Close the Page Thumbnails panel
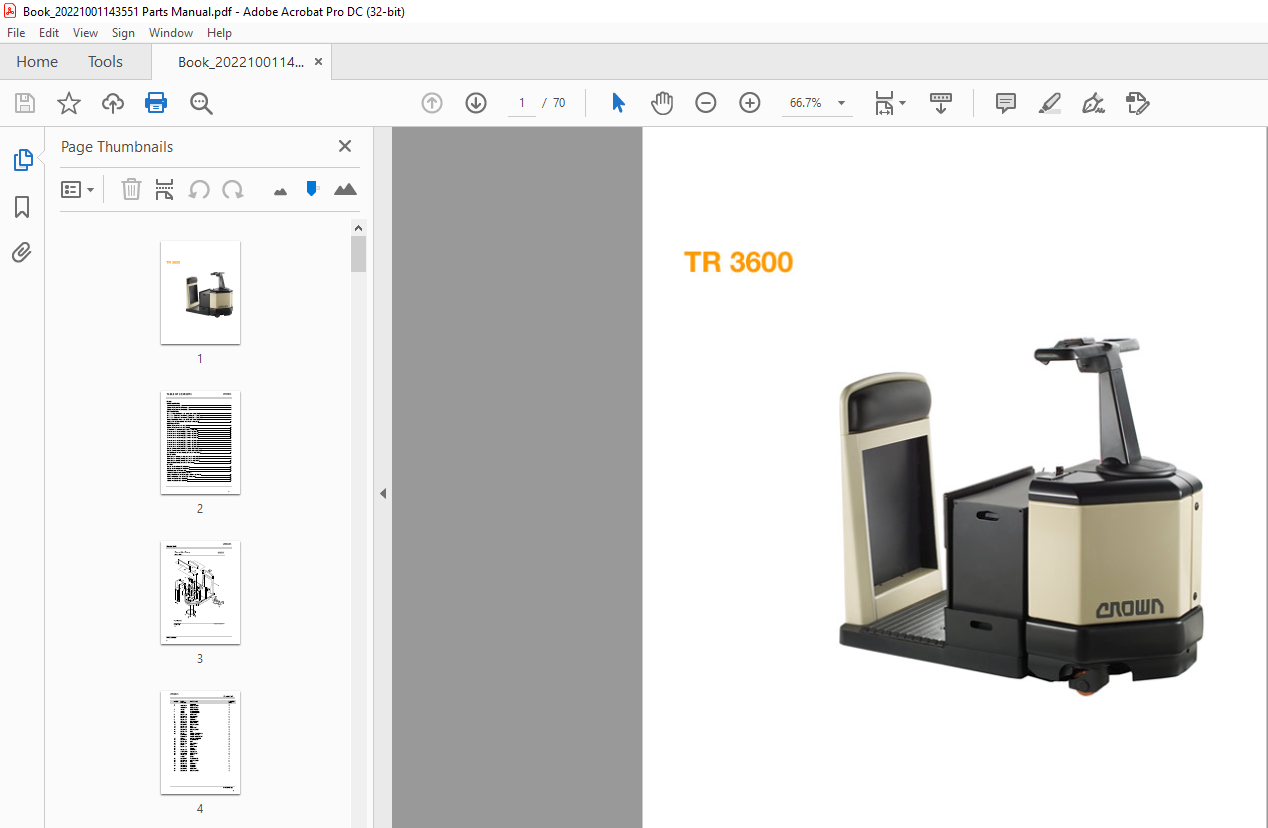1268x828 pixels. click(345, 146)
